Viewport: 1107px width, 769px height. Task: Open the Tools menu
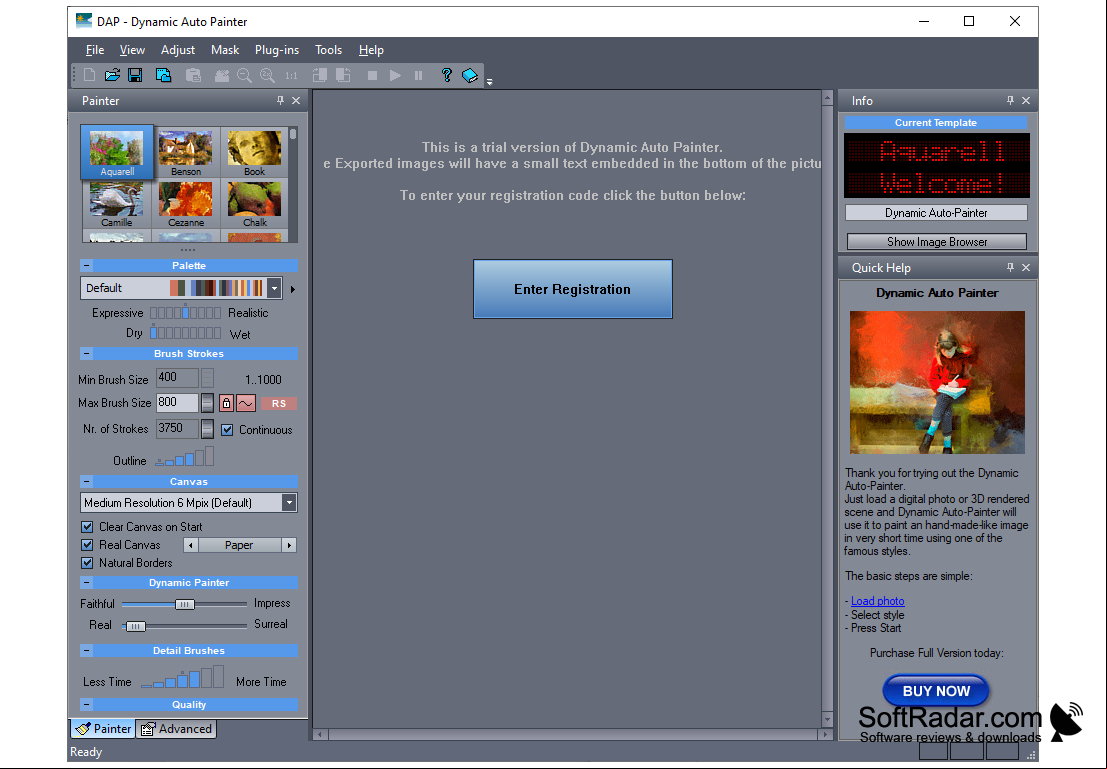328,49
